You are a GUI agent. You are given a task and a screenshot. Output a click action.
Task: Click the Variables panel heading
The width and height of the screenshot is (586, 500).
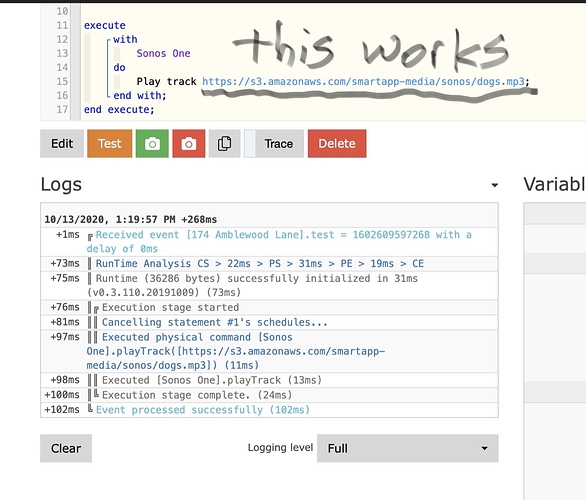click(x=555, y=185)
